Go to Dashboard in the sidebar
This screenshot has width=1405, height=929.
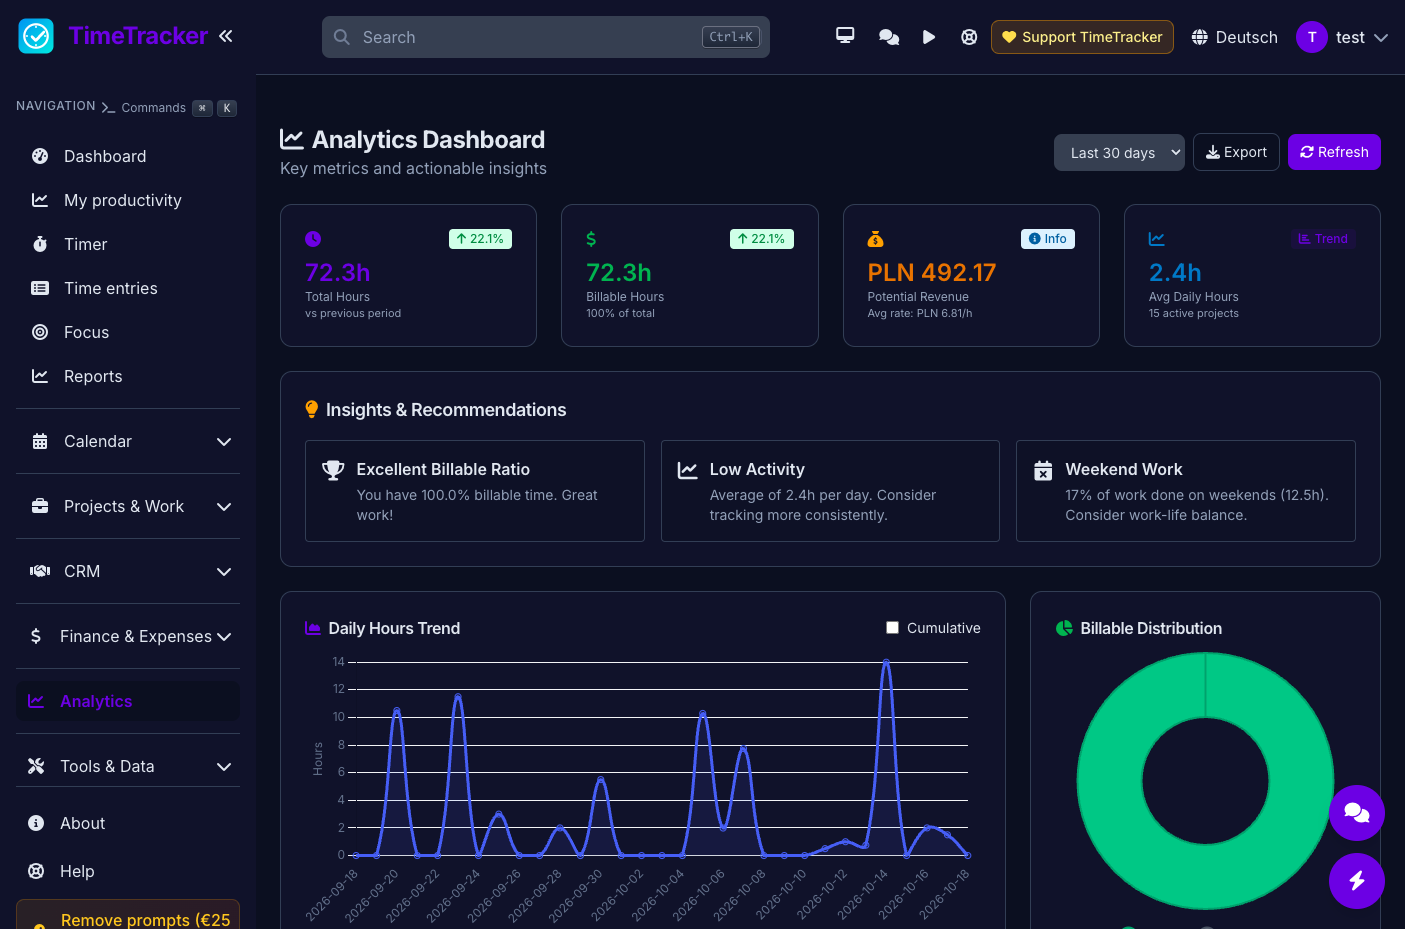coord(128,156)
